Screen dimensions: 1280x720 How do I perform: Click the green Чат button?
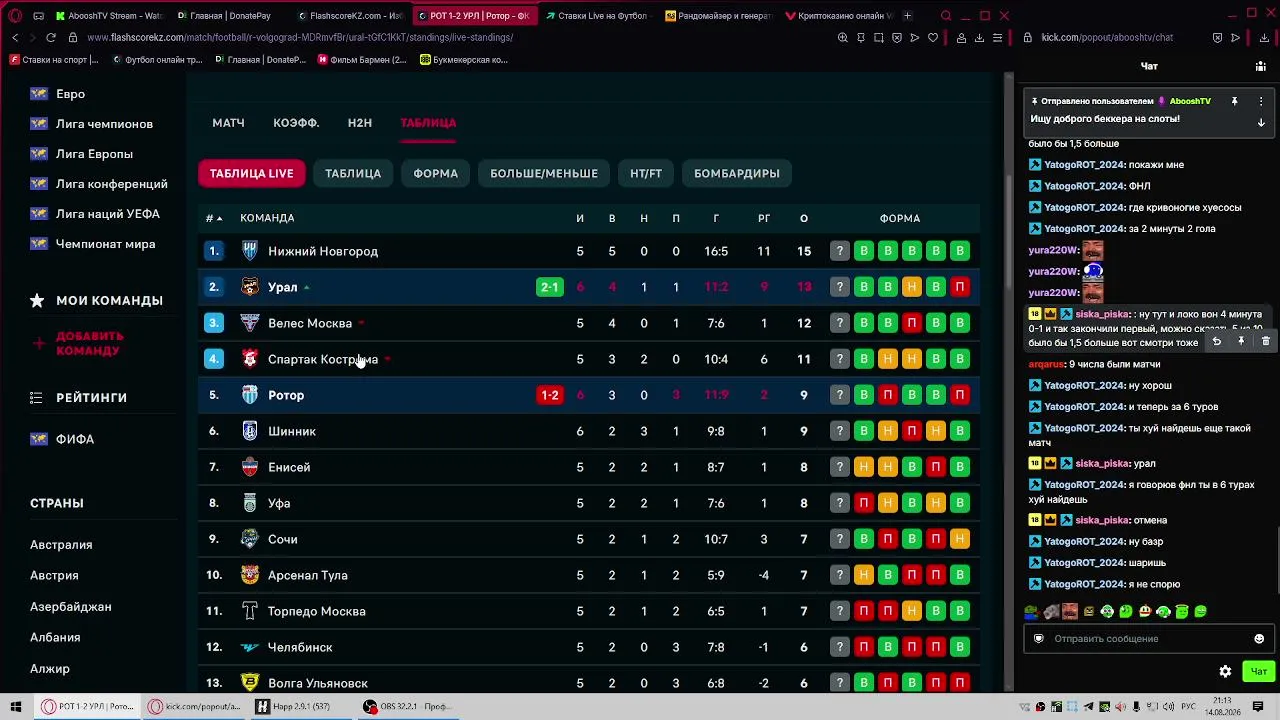click(1258, 671)
